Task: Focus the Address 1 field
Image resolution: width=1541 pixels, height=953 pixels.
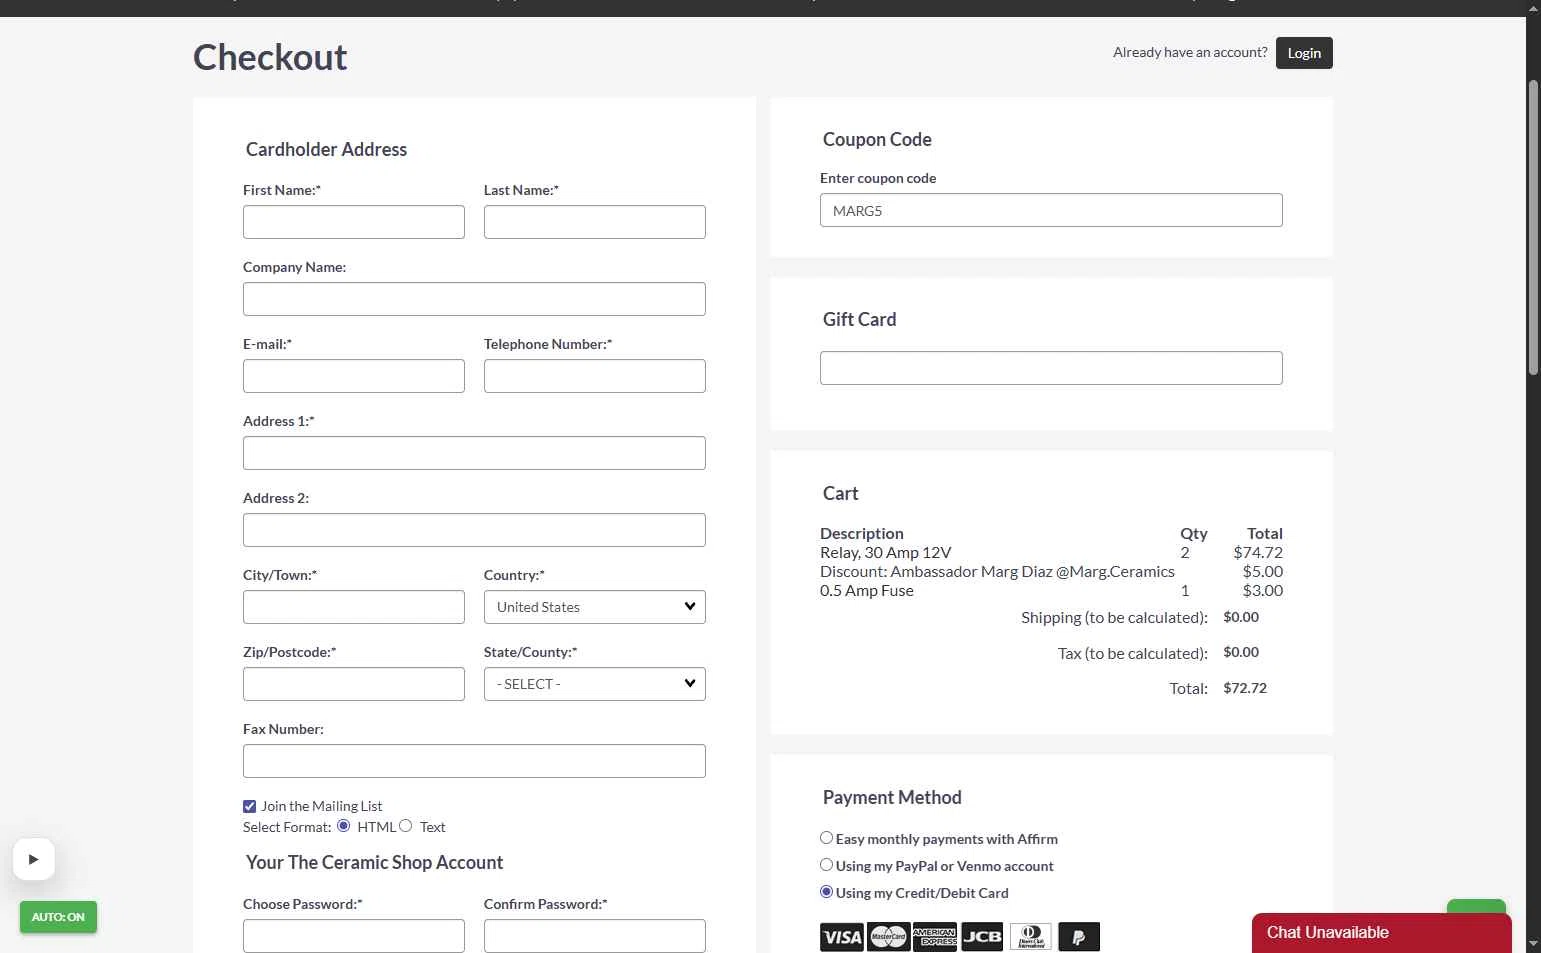Action: pos(474,453)
